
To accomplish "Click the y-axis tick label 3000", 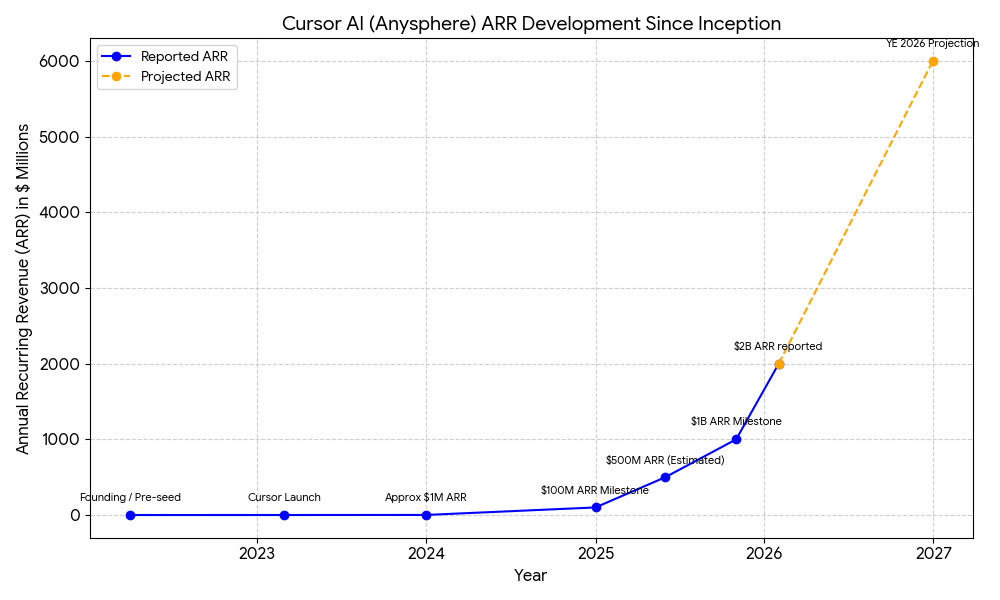I will tap(61, 288).
